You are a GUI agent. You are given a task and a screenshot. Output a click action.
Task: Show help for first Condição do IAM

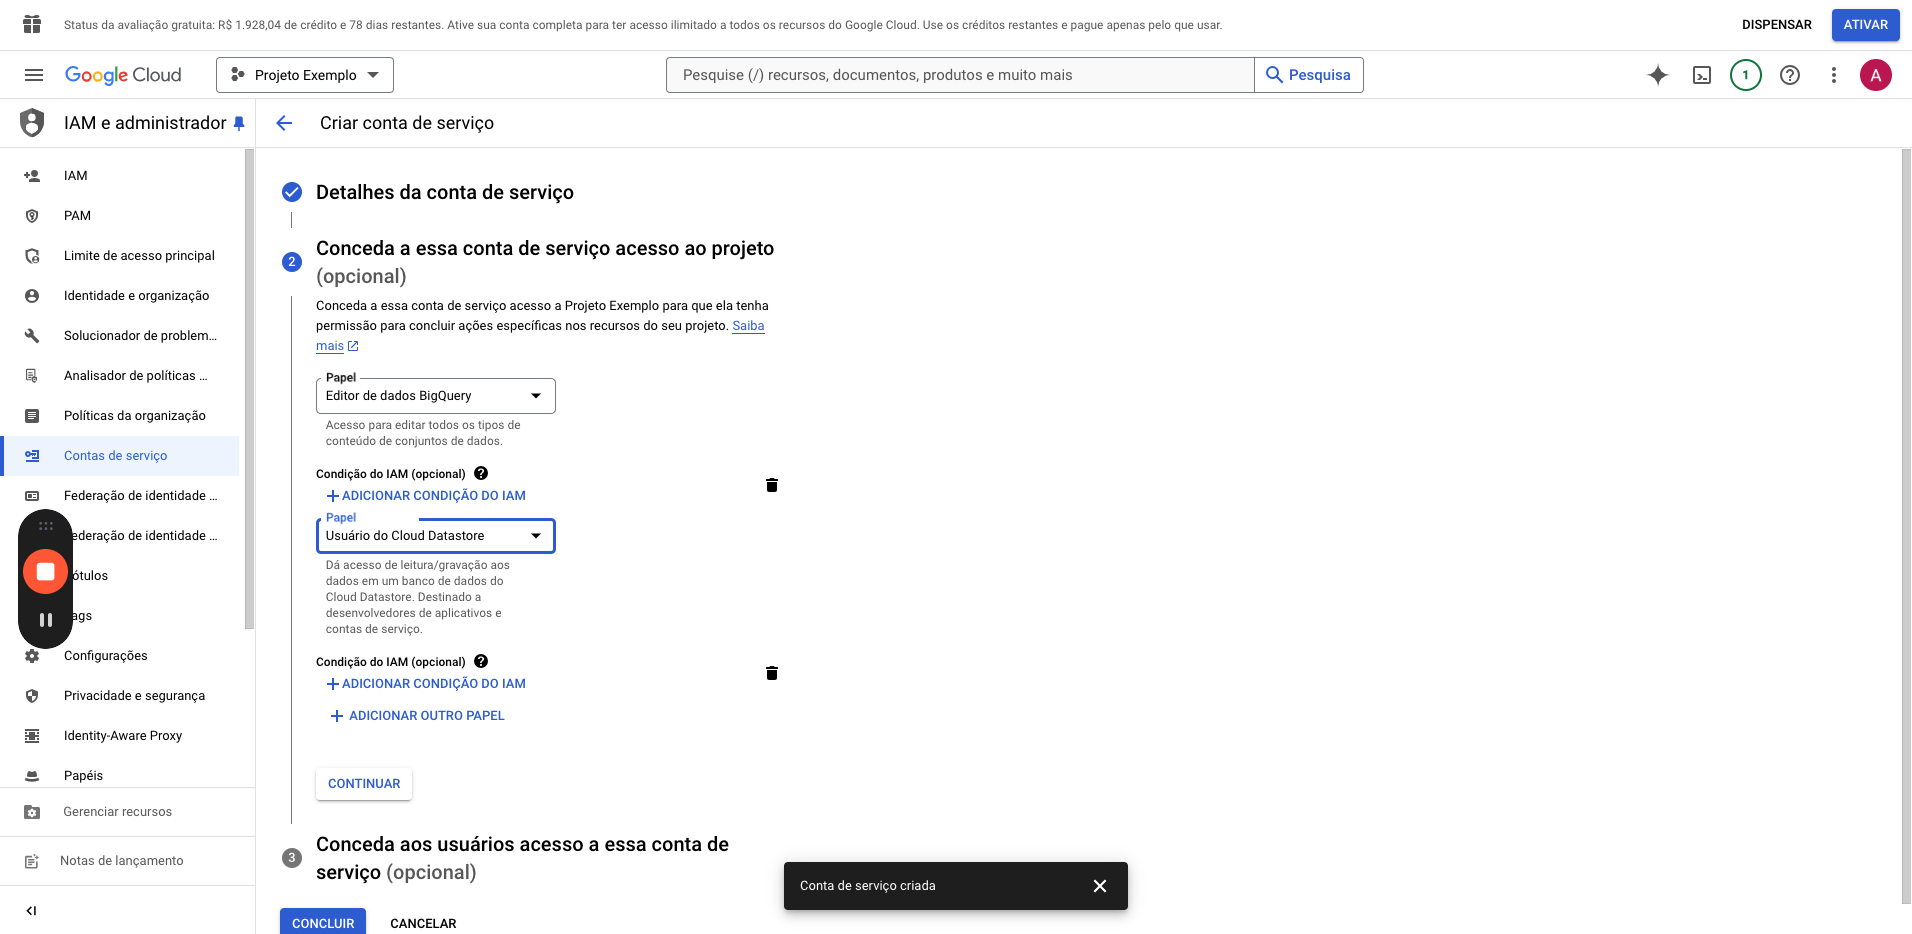pyautogui.click(x=481, y=473)
